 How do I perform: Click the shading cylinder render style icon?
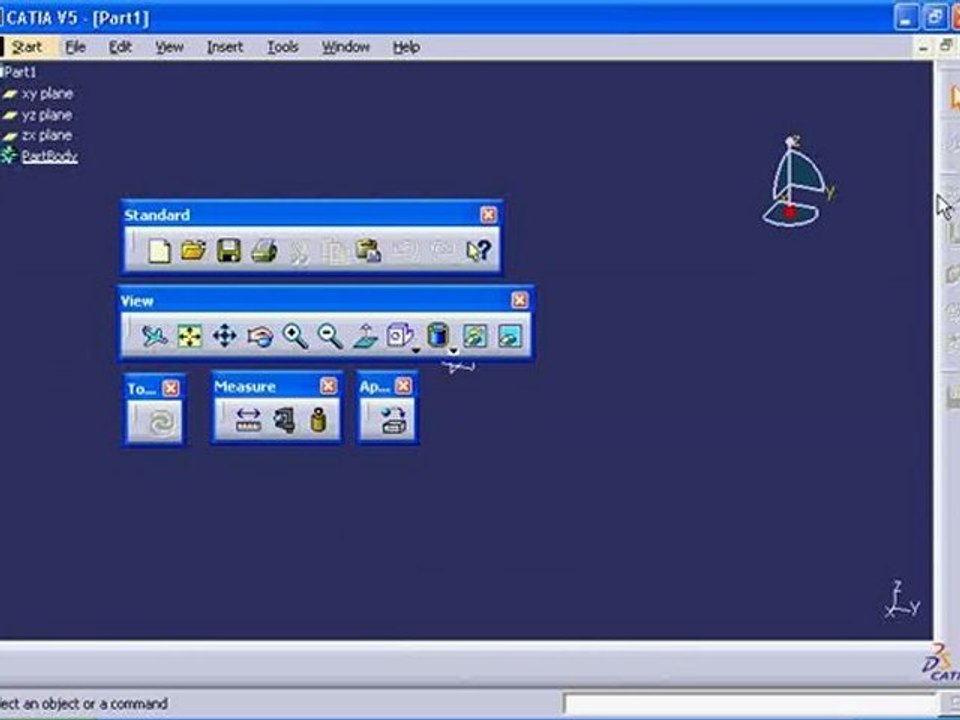click(x=438, y=336)
